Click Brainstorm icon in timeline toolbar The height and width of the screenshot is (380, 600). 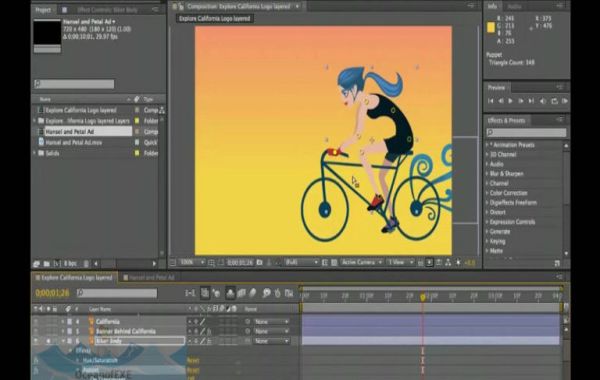(x=267, y=293)
